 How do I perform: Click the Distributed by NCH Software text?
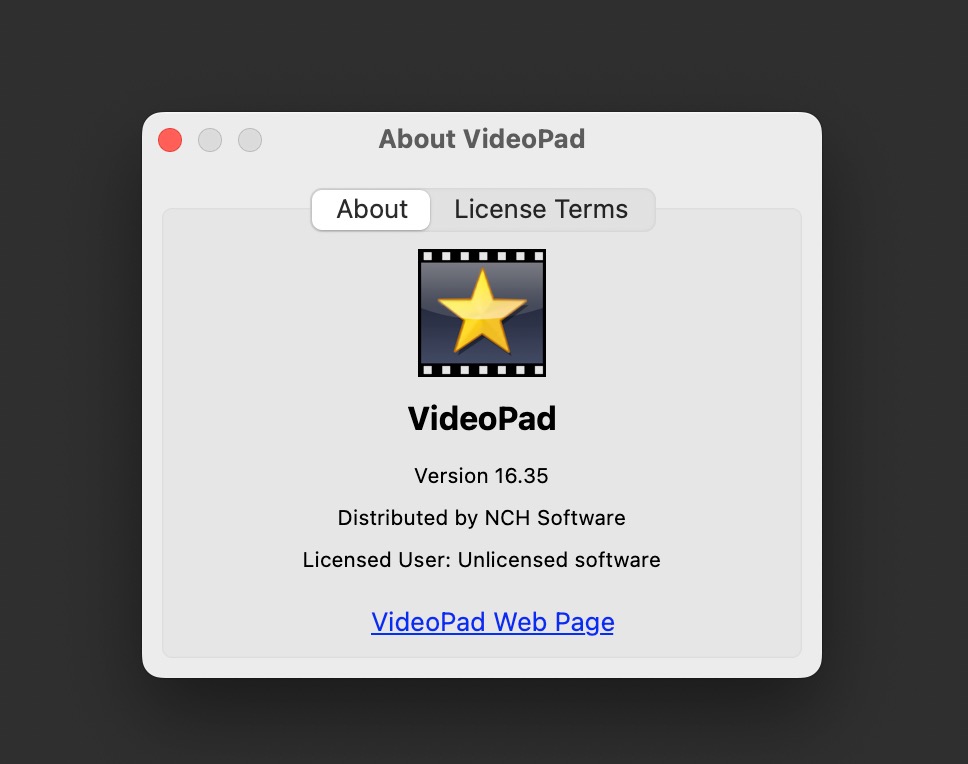[x=482, y=518]
